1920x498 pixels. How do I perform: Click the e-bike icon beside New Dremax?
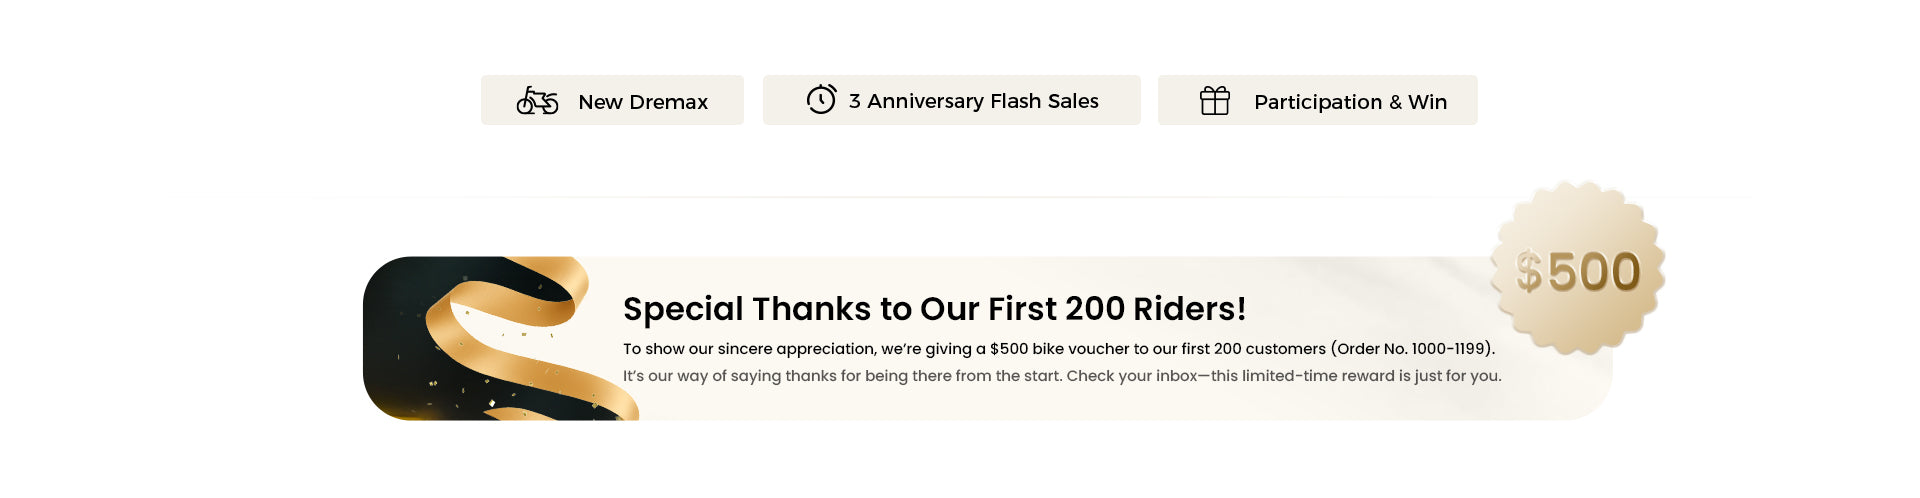537,100
